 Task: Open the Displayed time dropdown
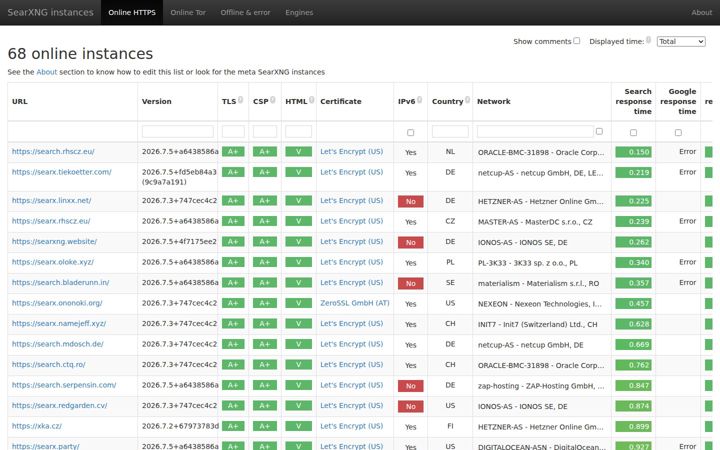point(681,41)
